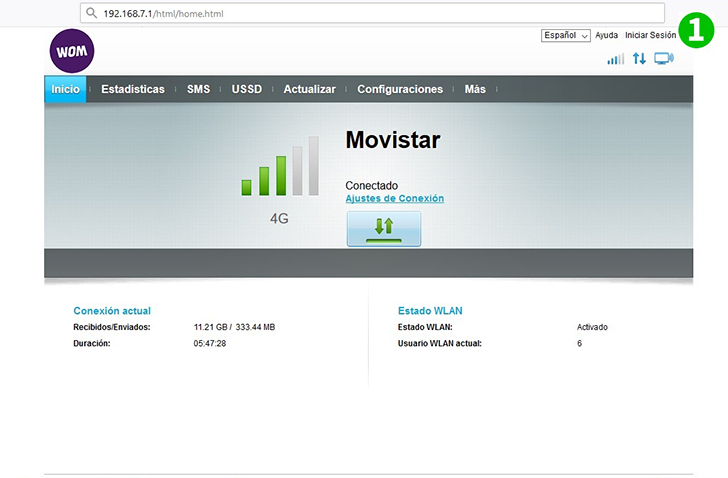The image size is (728, 478).
Task: Click Iniciar Sesión to log in
Action: pos(650,35)
